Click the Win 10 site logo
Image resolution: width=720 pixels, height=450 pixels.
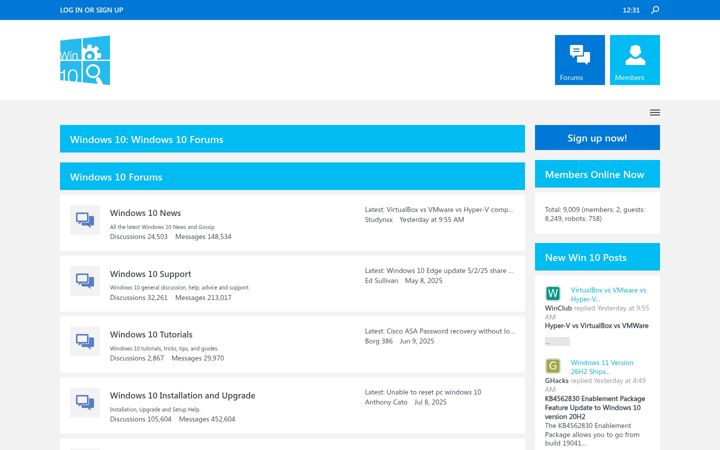tap(85, 60)
